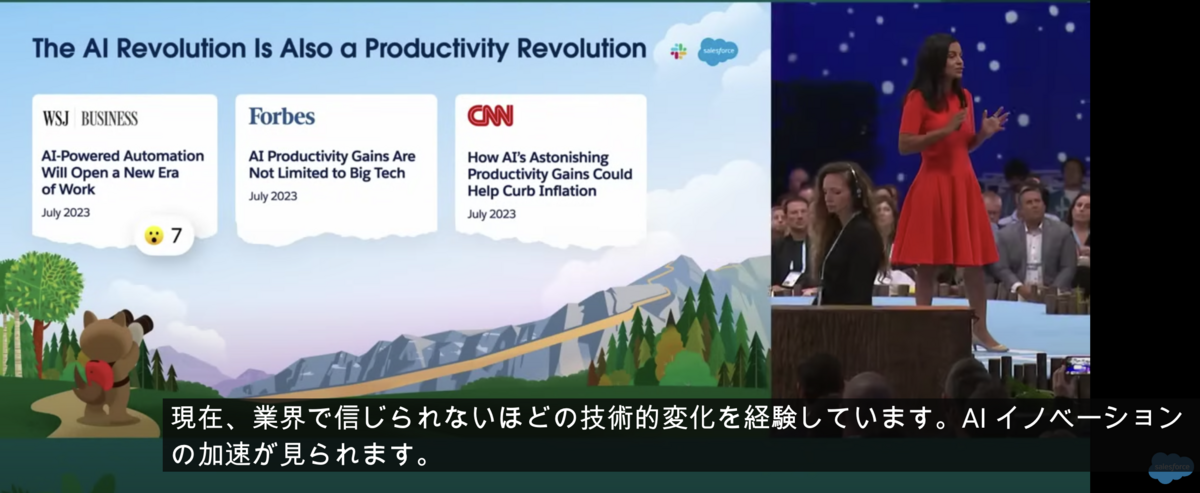Click the Japanese subtitle caption text
This screenshot has width=1200, height=493.
pos(677,437)
